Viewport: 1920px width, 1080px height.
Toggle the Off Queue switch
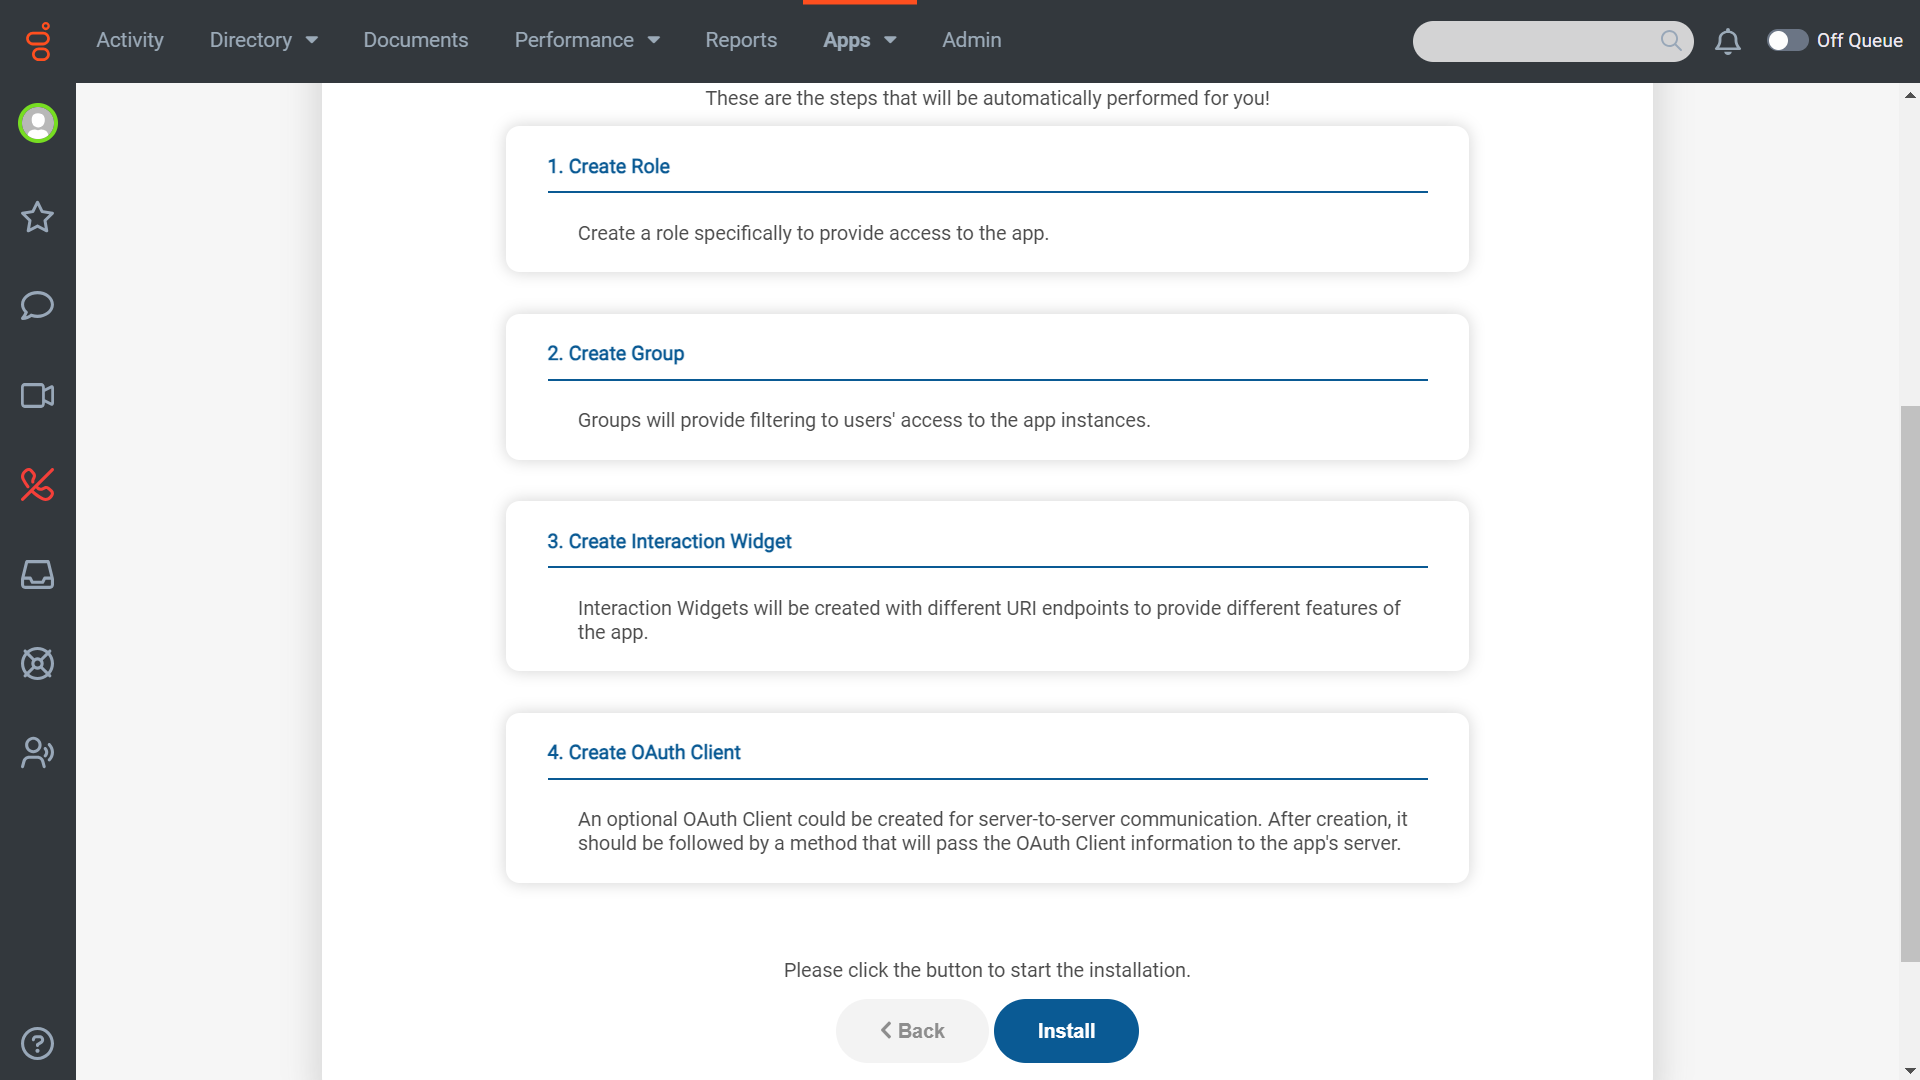click(1787, 40)
